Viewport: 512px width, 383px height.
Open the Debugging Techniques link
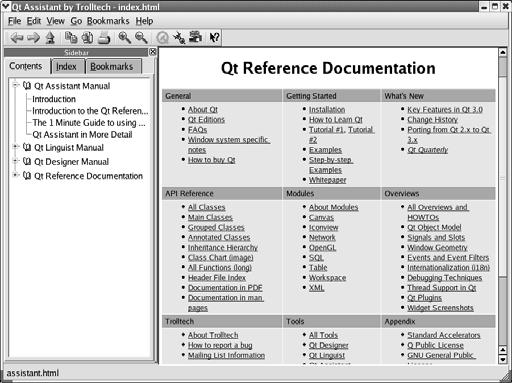[445, 277]
